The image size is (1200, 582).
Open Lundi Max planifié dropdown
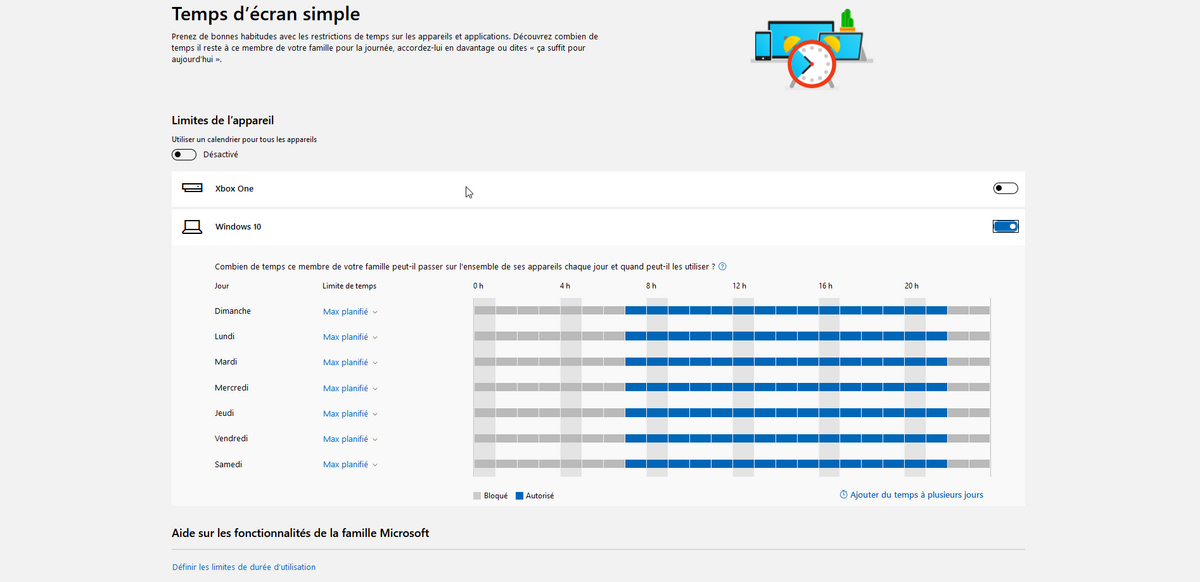350,337
